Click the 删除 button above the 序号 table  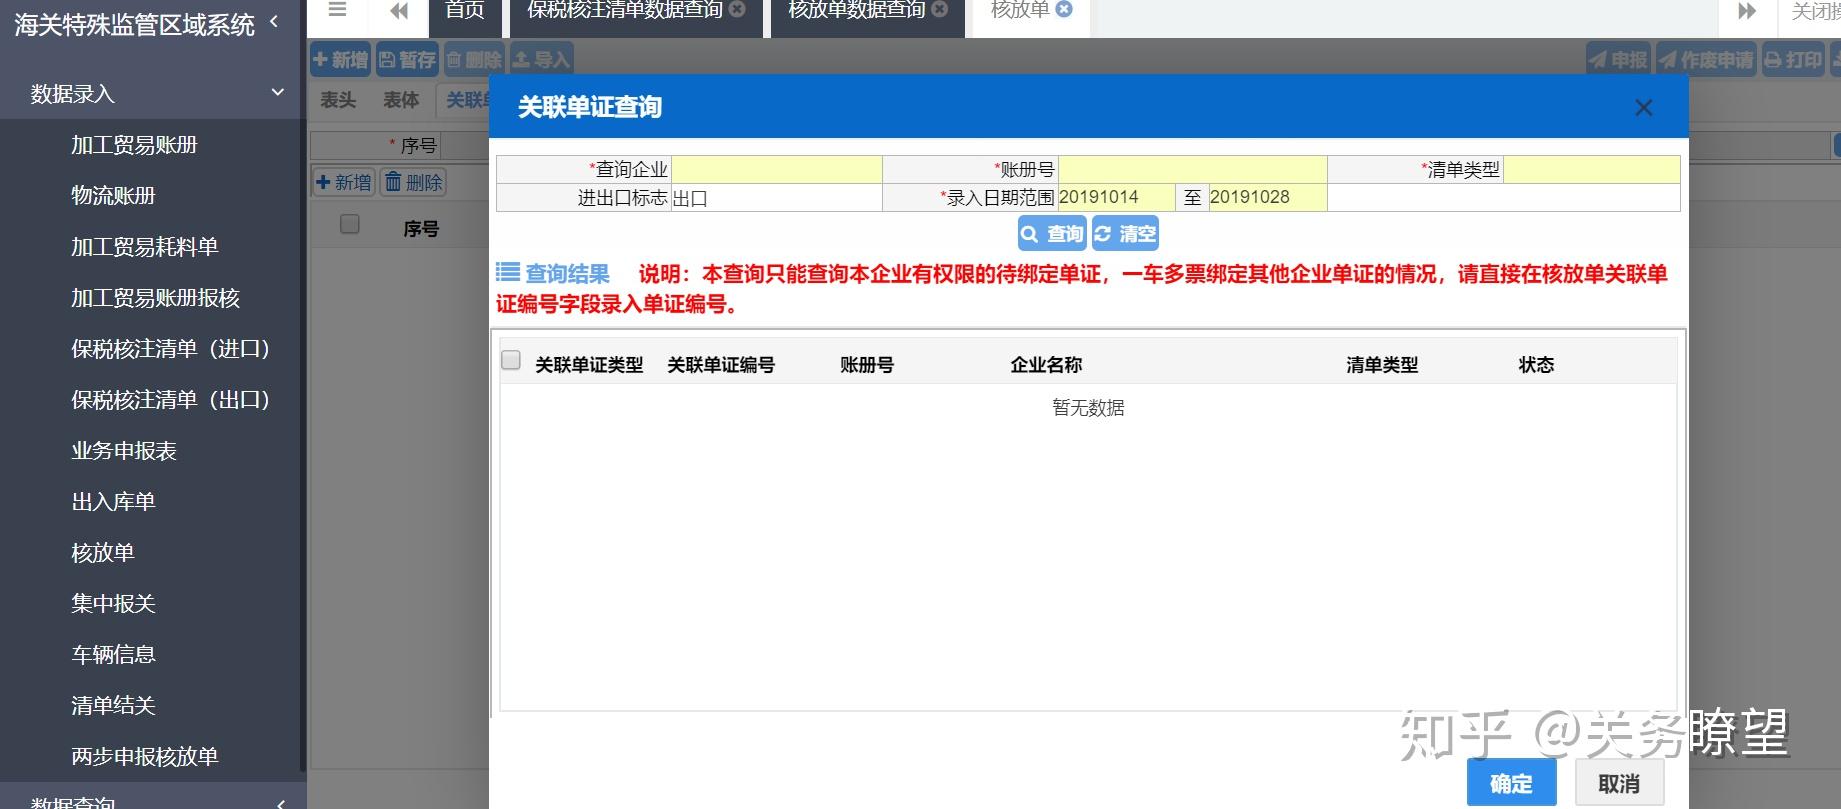[x=413, y=182]
